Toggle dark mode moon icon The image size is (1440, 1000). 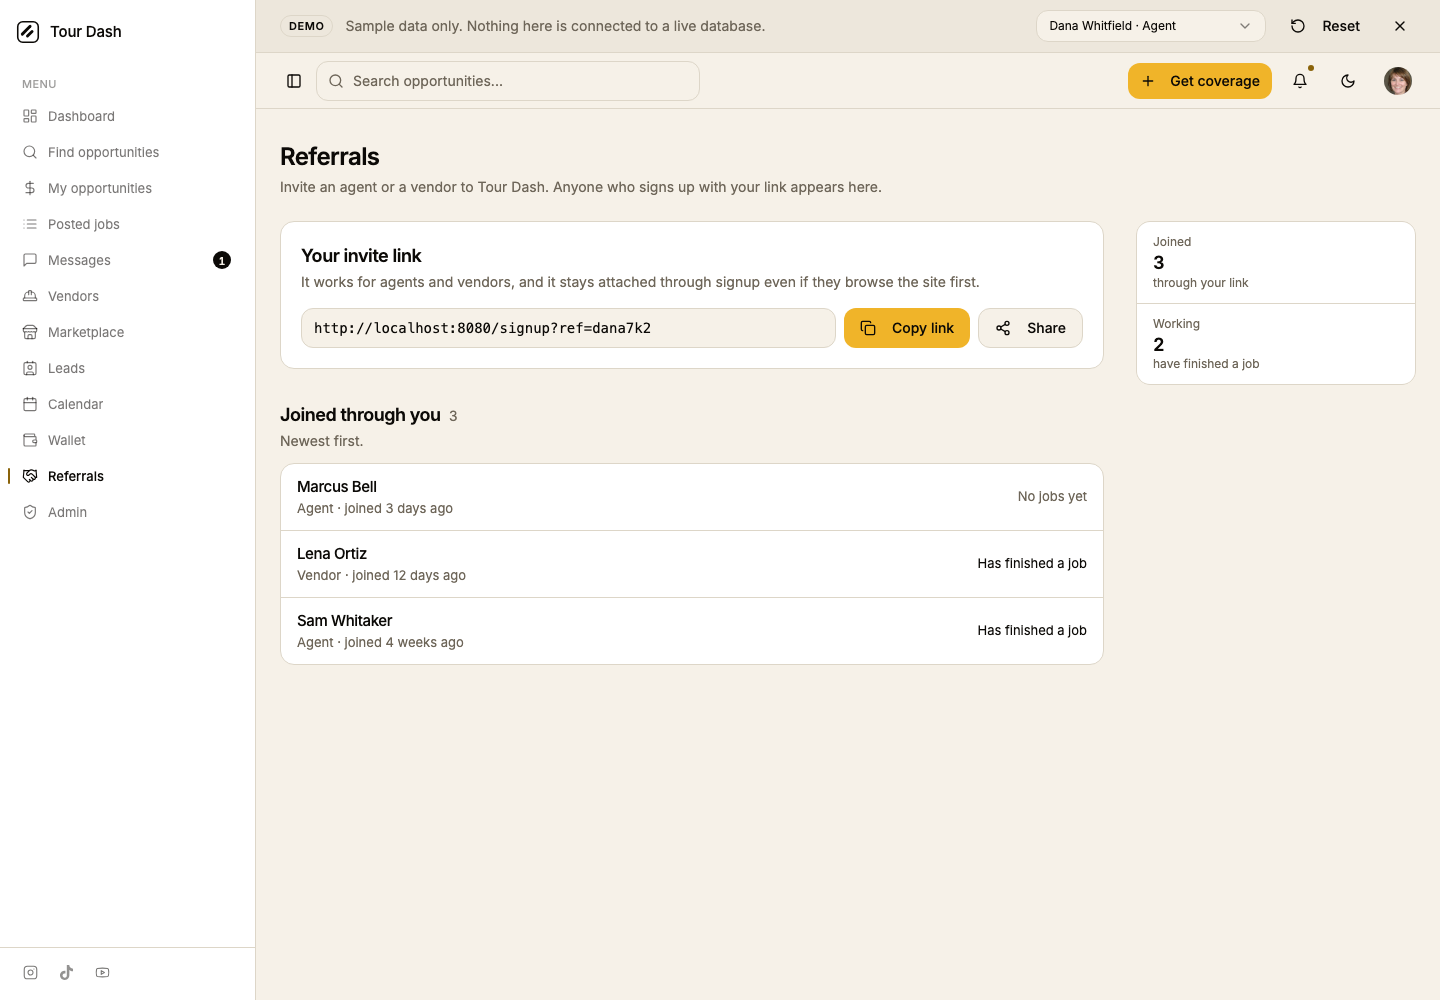(x=1348, y=81)
